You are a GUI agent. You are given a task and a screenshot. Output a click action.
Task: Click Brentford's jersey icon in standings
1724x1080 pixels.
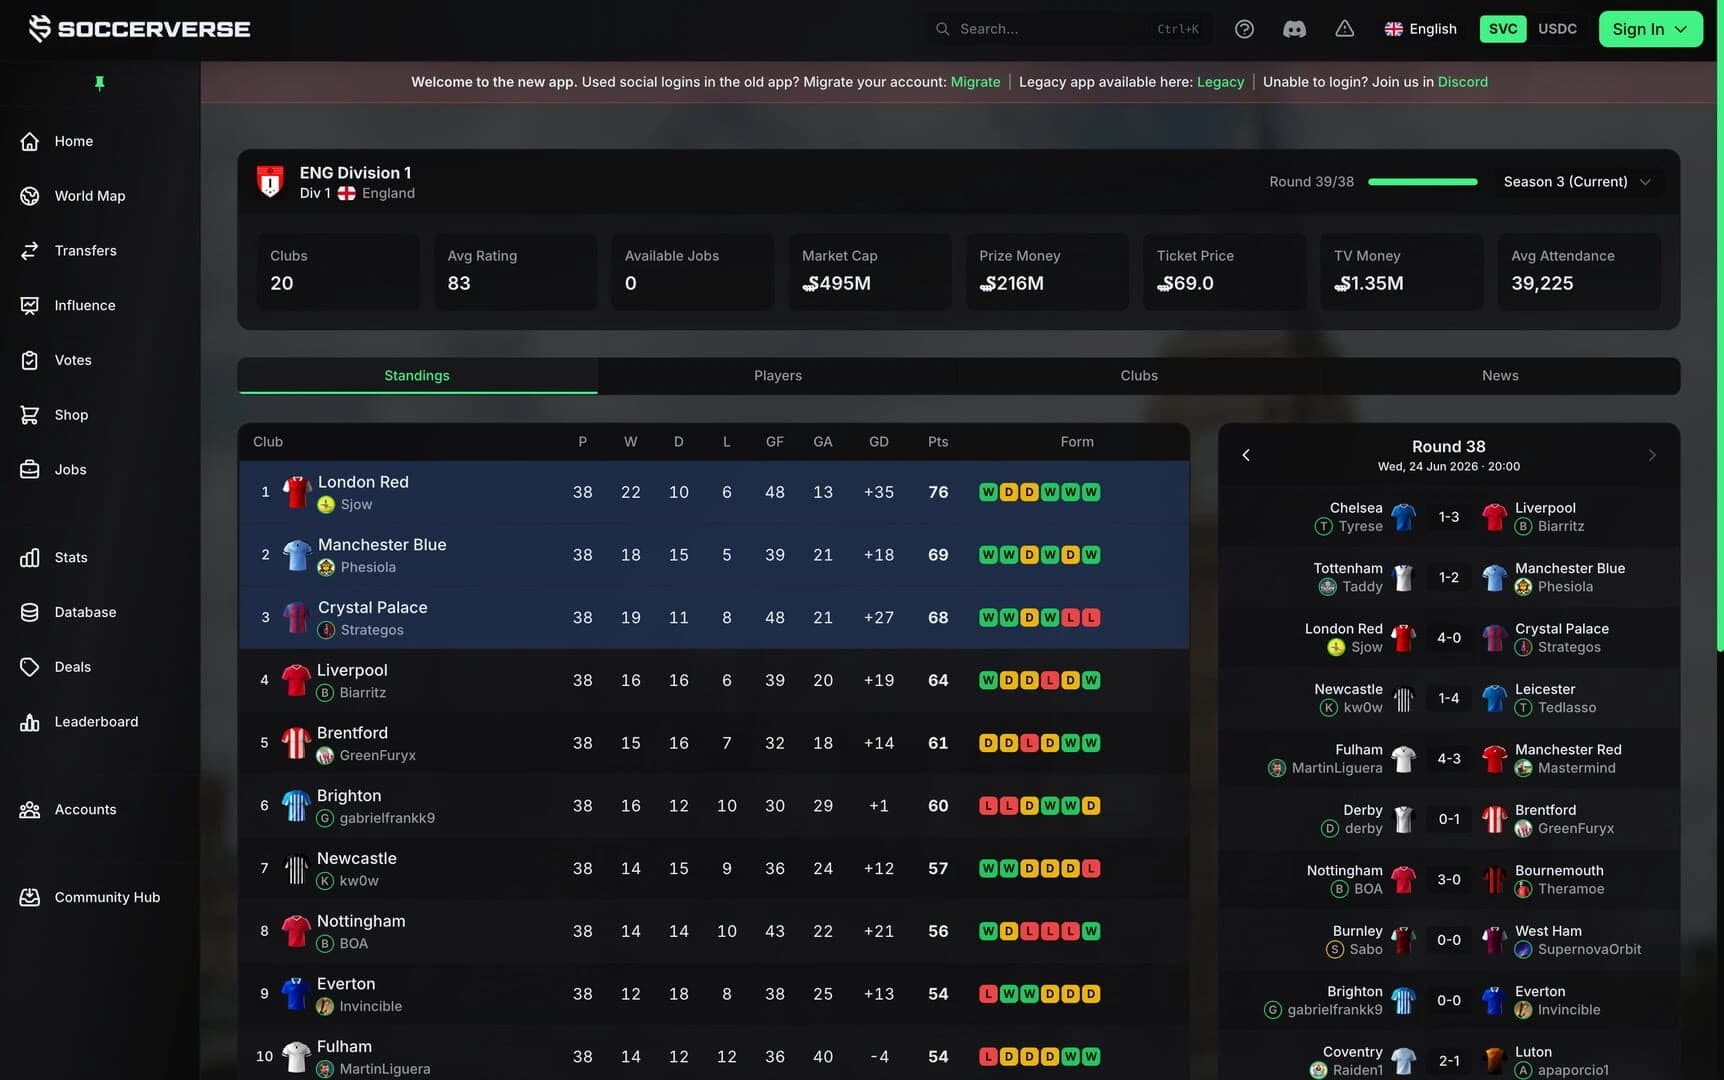(296, 743)
